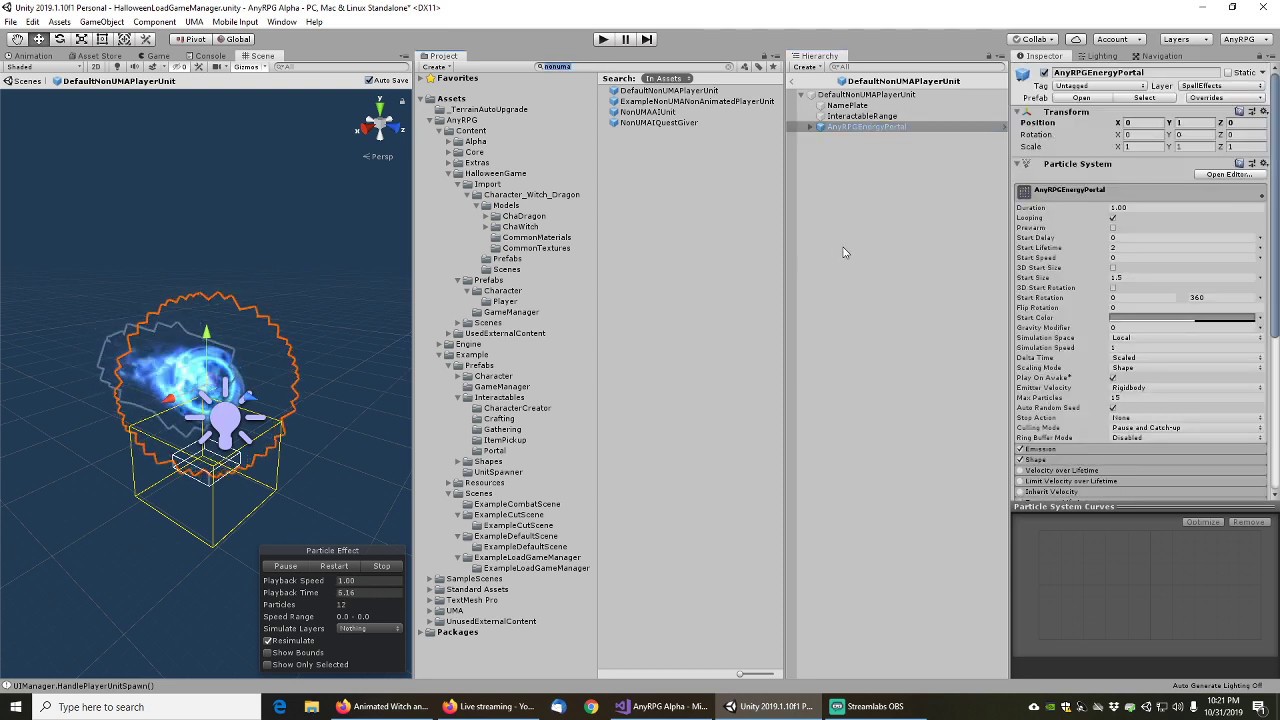Open the Component menu
1280x720 pixels.
click(154, 22)
